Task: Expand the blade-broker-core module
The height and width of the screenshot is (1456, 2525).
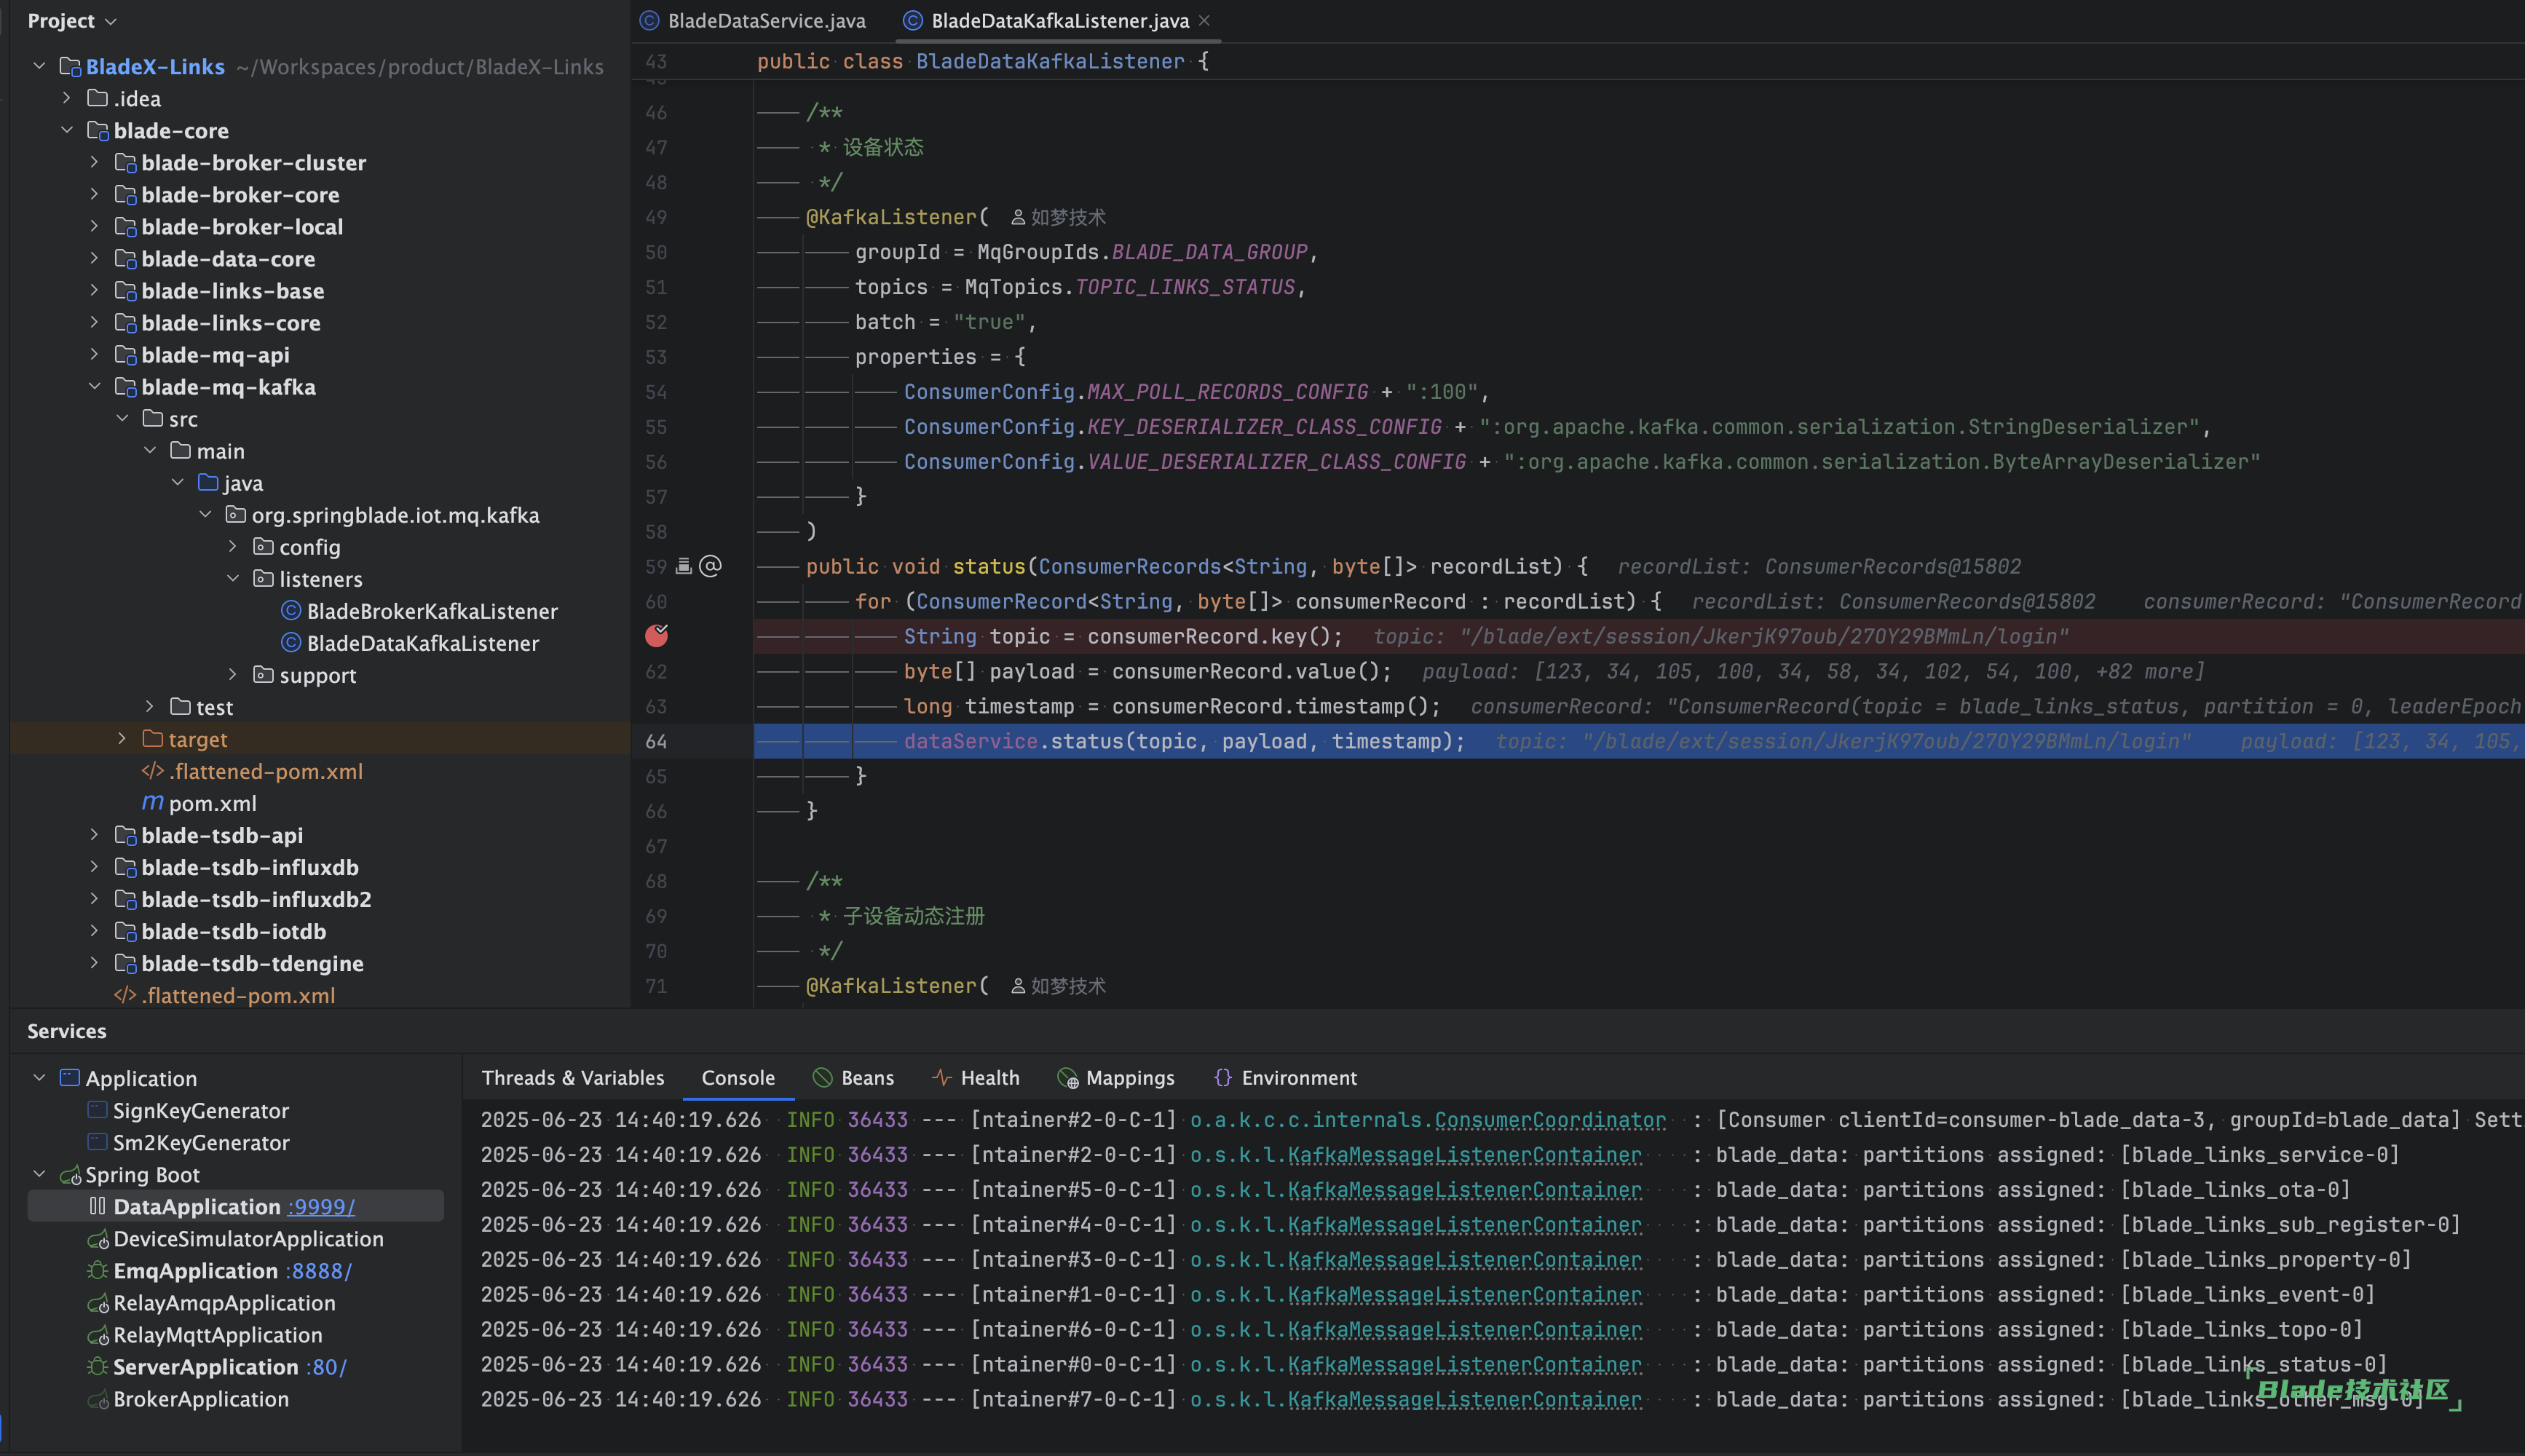Action: 94,194
